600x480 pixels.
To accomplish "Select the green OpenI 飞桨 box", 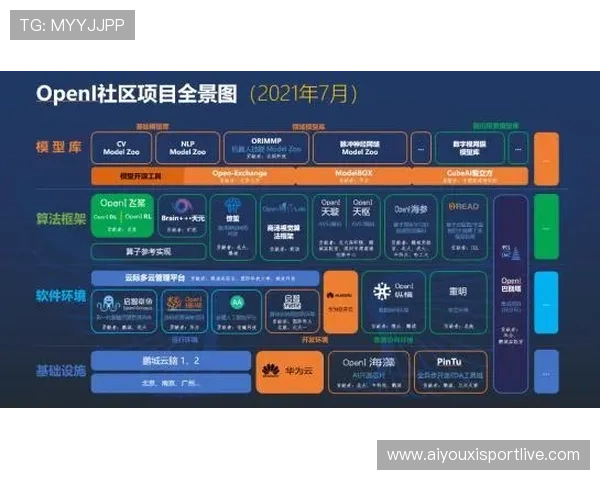I will click(x=122, y=216).
